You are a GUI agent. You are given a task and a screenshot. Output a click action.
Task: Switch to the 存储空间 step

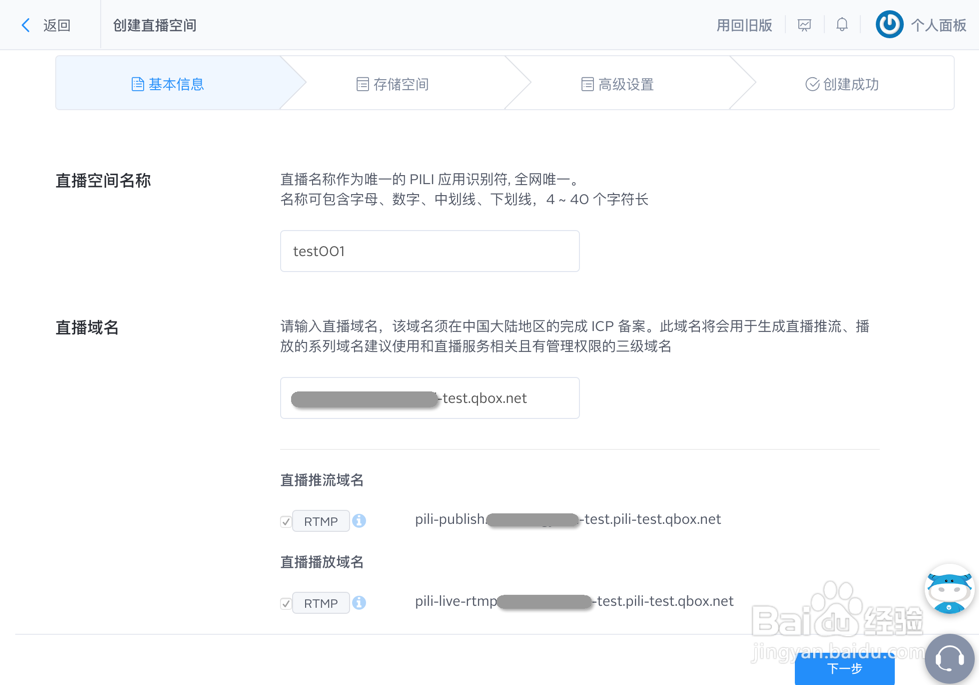(x=391, y=84)
